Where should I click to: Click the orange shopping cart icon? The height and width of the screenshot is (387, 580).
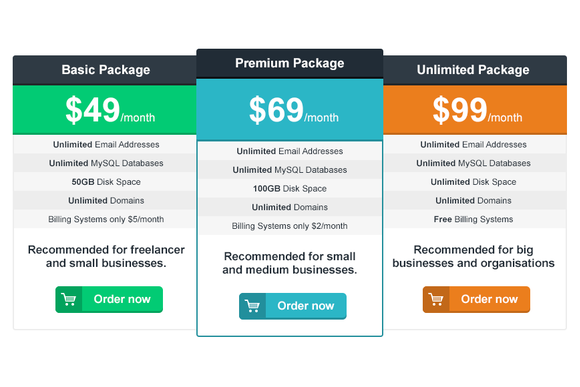point(436,299)
